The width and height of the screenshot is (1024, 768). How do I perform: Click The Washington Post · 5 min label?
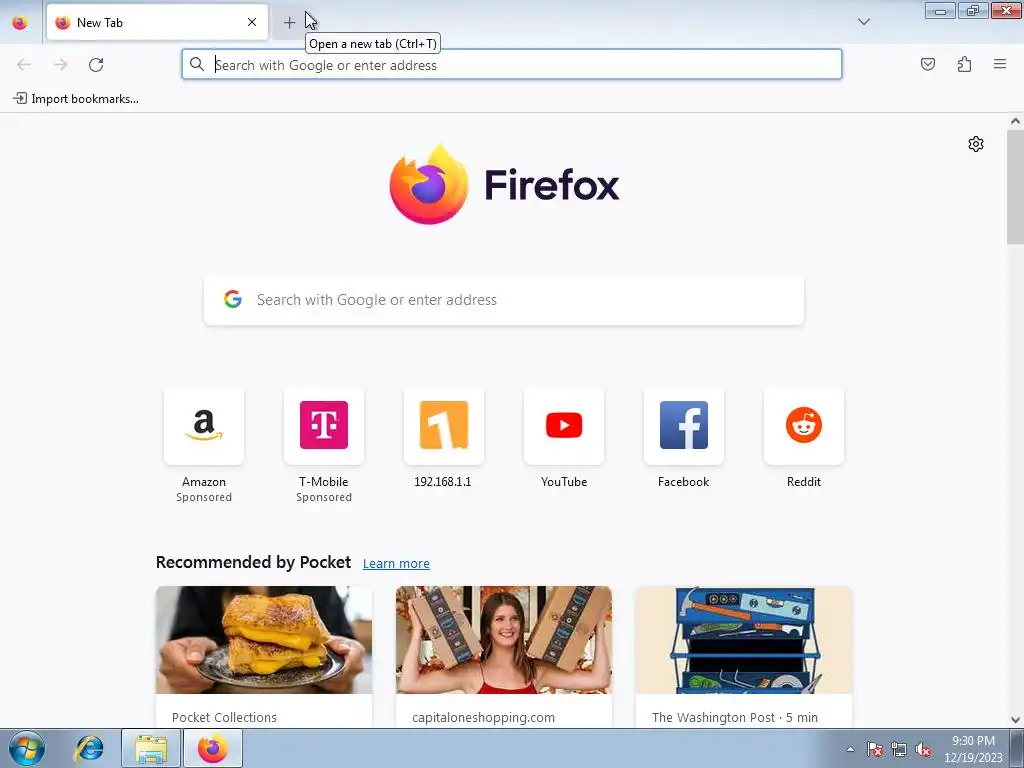click(x=735, y=717)
